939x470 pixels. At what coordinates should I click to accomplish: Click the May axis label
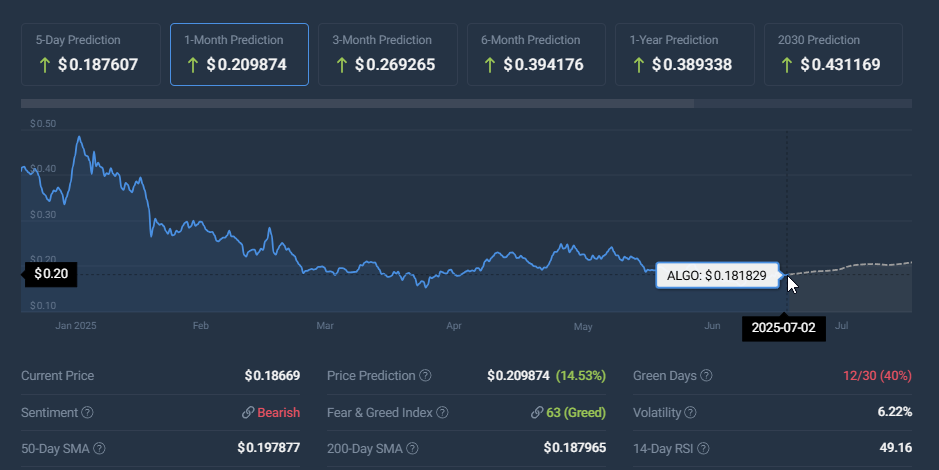pos(583,326)
